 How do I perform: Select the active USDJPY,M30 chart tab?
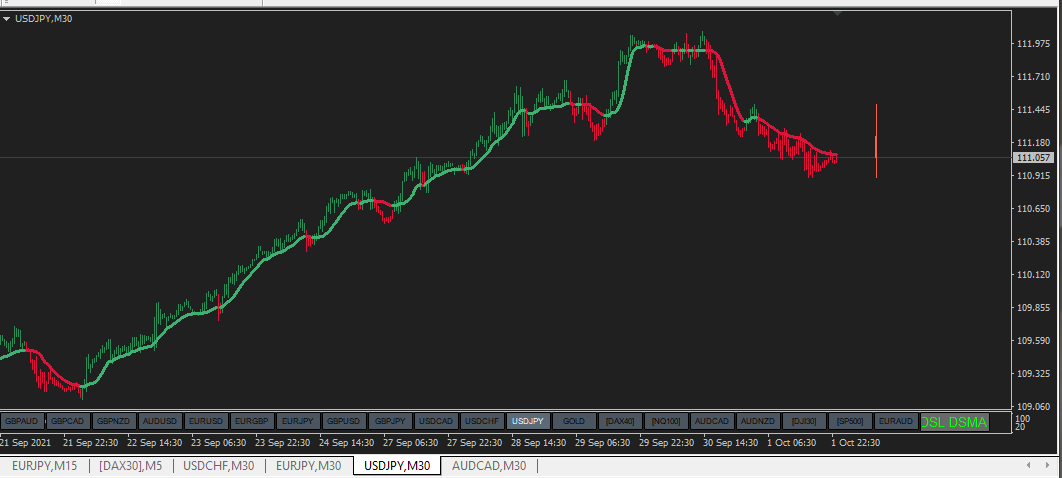coord(397,466)
